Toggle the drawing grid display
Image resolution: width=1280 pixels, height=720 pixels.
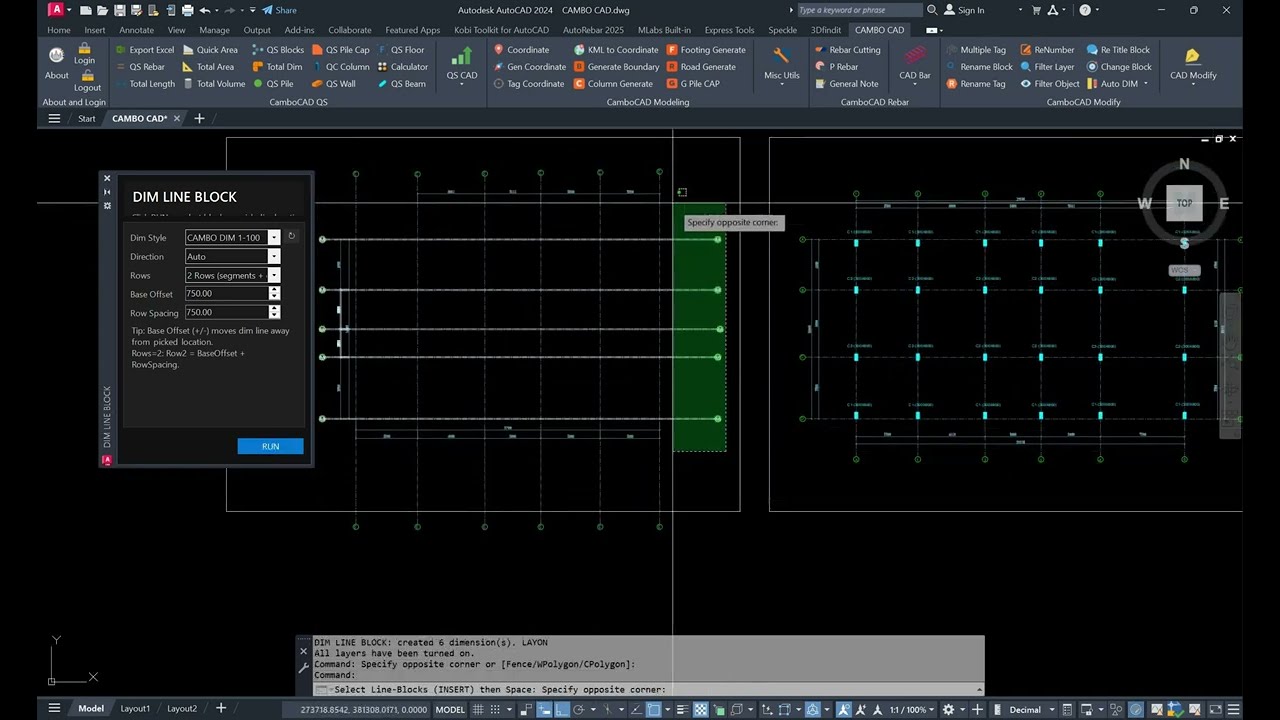479,709
